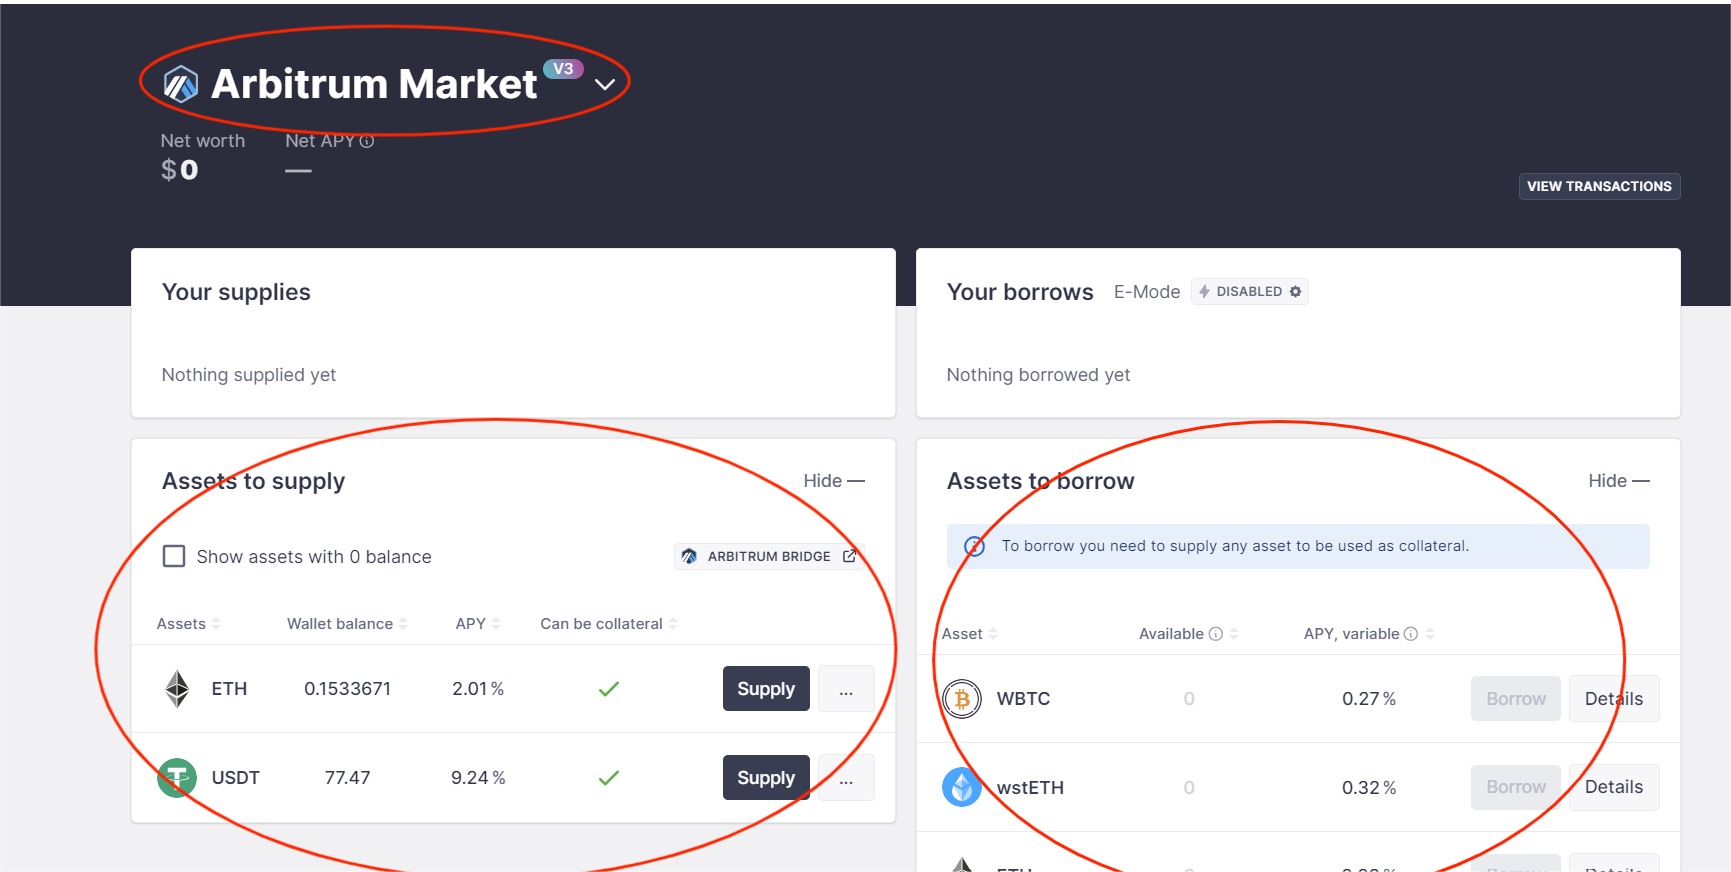Viewport: 1731px width, 872px height.
Task: Click the View Transactions button
Action: tap(1599, 187)
